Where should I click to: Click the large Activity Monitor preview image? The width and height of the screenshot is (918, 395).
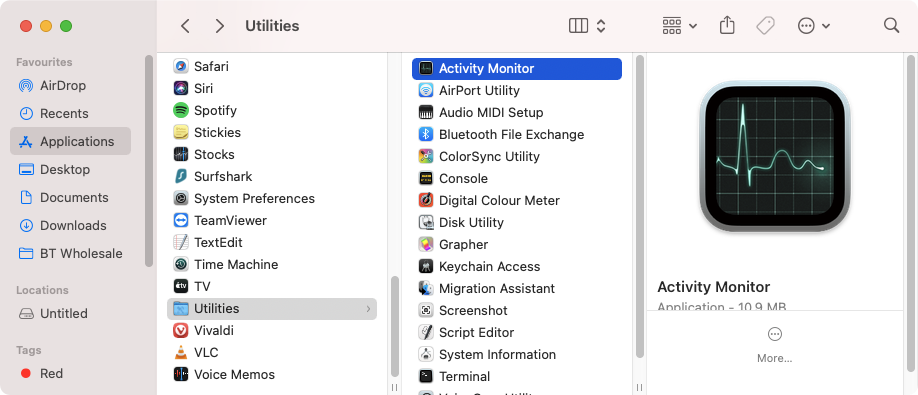coord(775,156)
